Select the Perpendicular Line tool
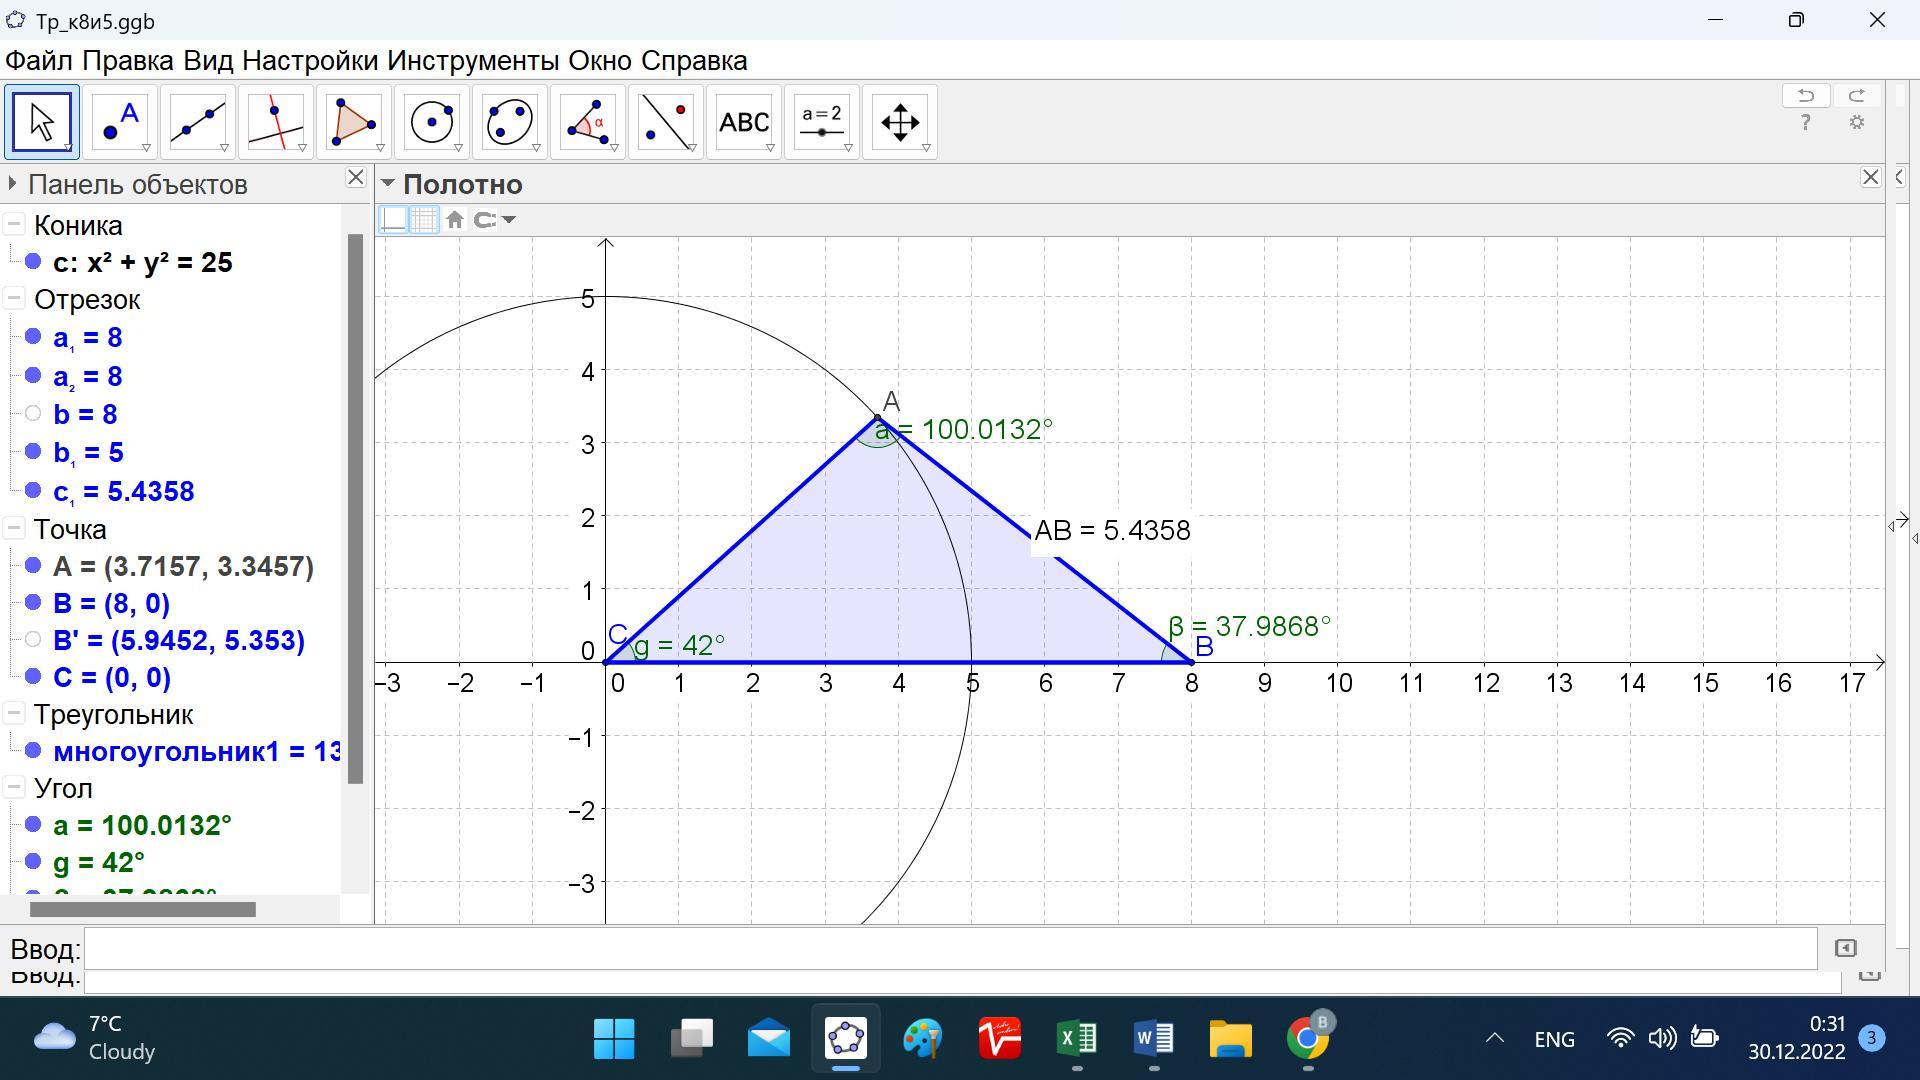This screenshot has width=1920, height=1080. (276, 122)
